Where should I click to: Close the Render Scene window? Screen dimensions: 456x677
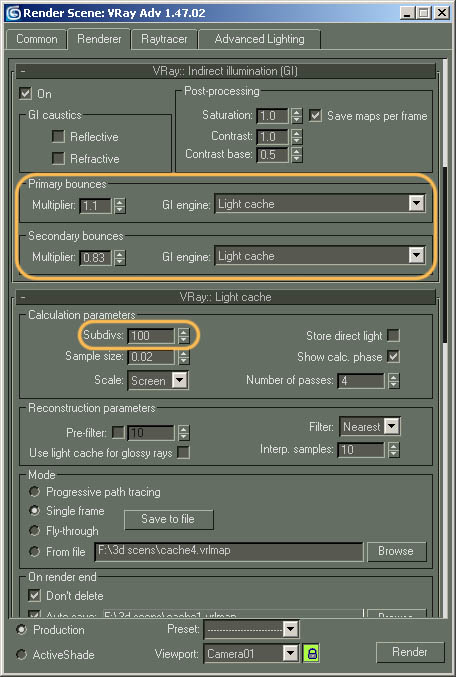click(441, 13)
